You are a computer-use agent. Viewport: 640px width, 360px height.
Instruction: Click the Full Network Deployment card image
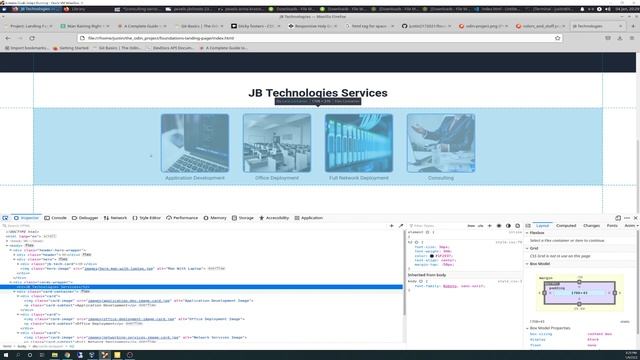359,143
